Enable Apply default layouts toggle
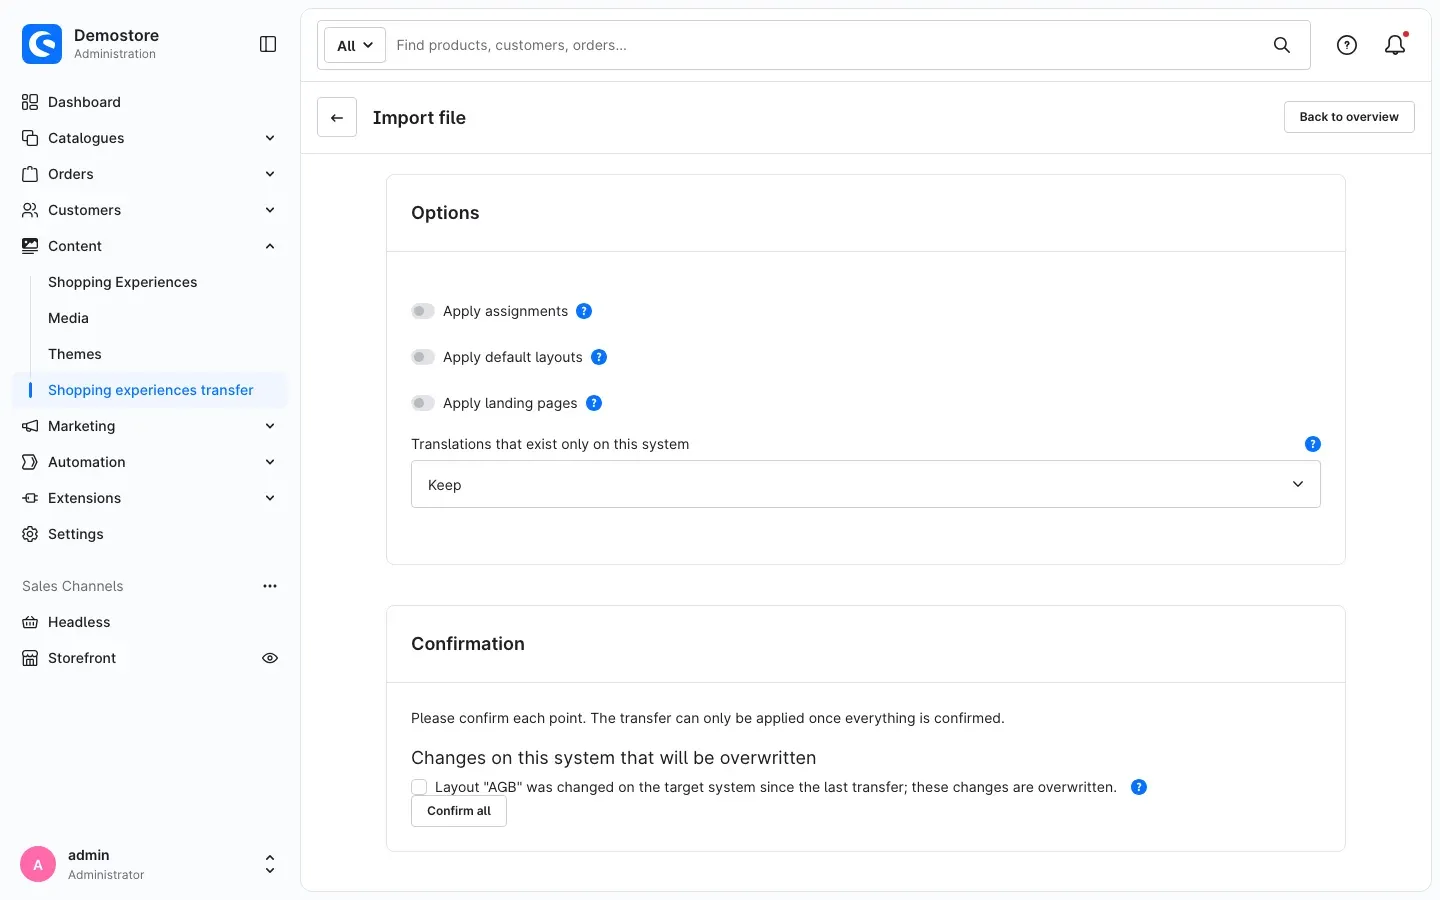This screenshot has height=900, width=1440. pyautogui.click(x=423, y=357)
